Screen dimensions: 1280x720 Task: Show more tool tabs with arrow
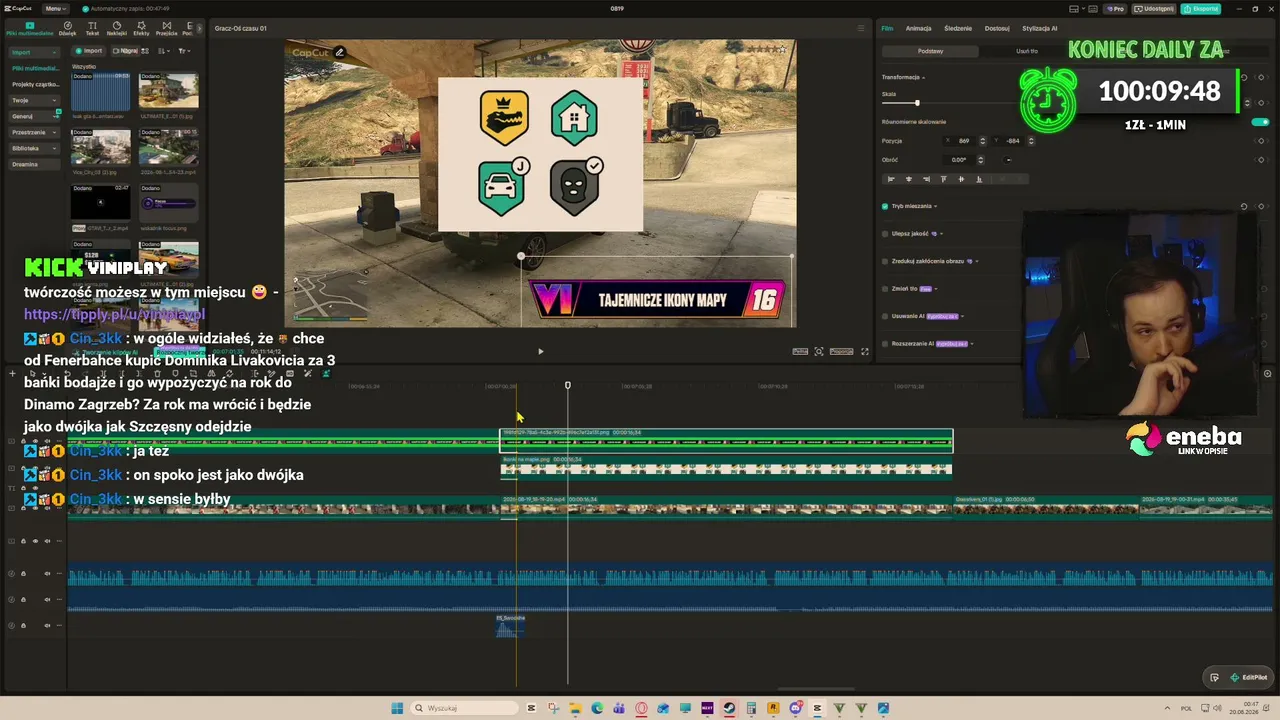199,28
